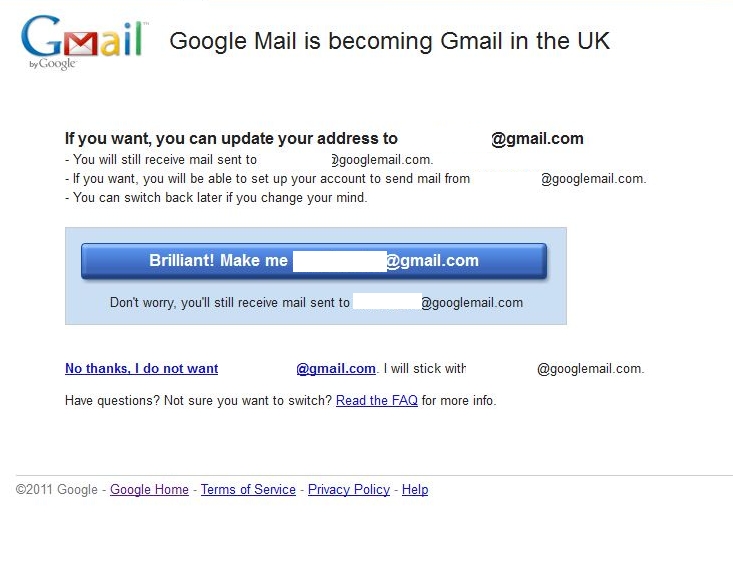733x578 pixels.
Task: Click the 'by Google' text under the logo
Action: point(53,64)
